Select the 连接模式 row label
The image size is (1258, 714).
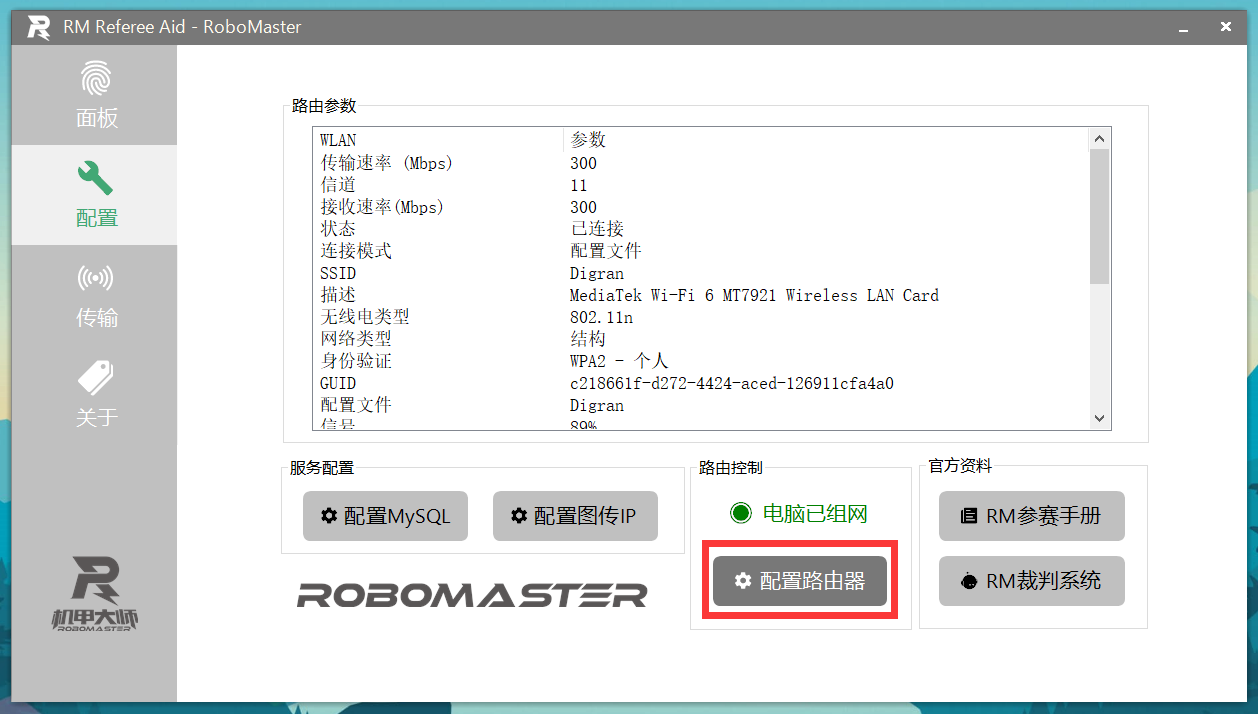[356, 251]
